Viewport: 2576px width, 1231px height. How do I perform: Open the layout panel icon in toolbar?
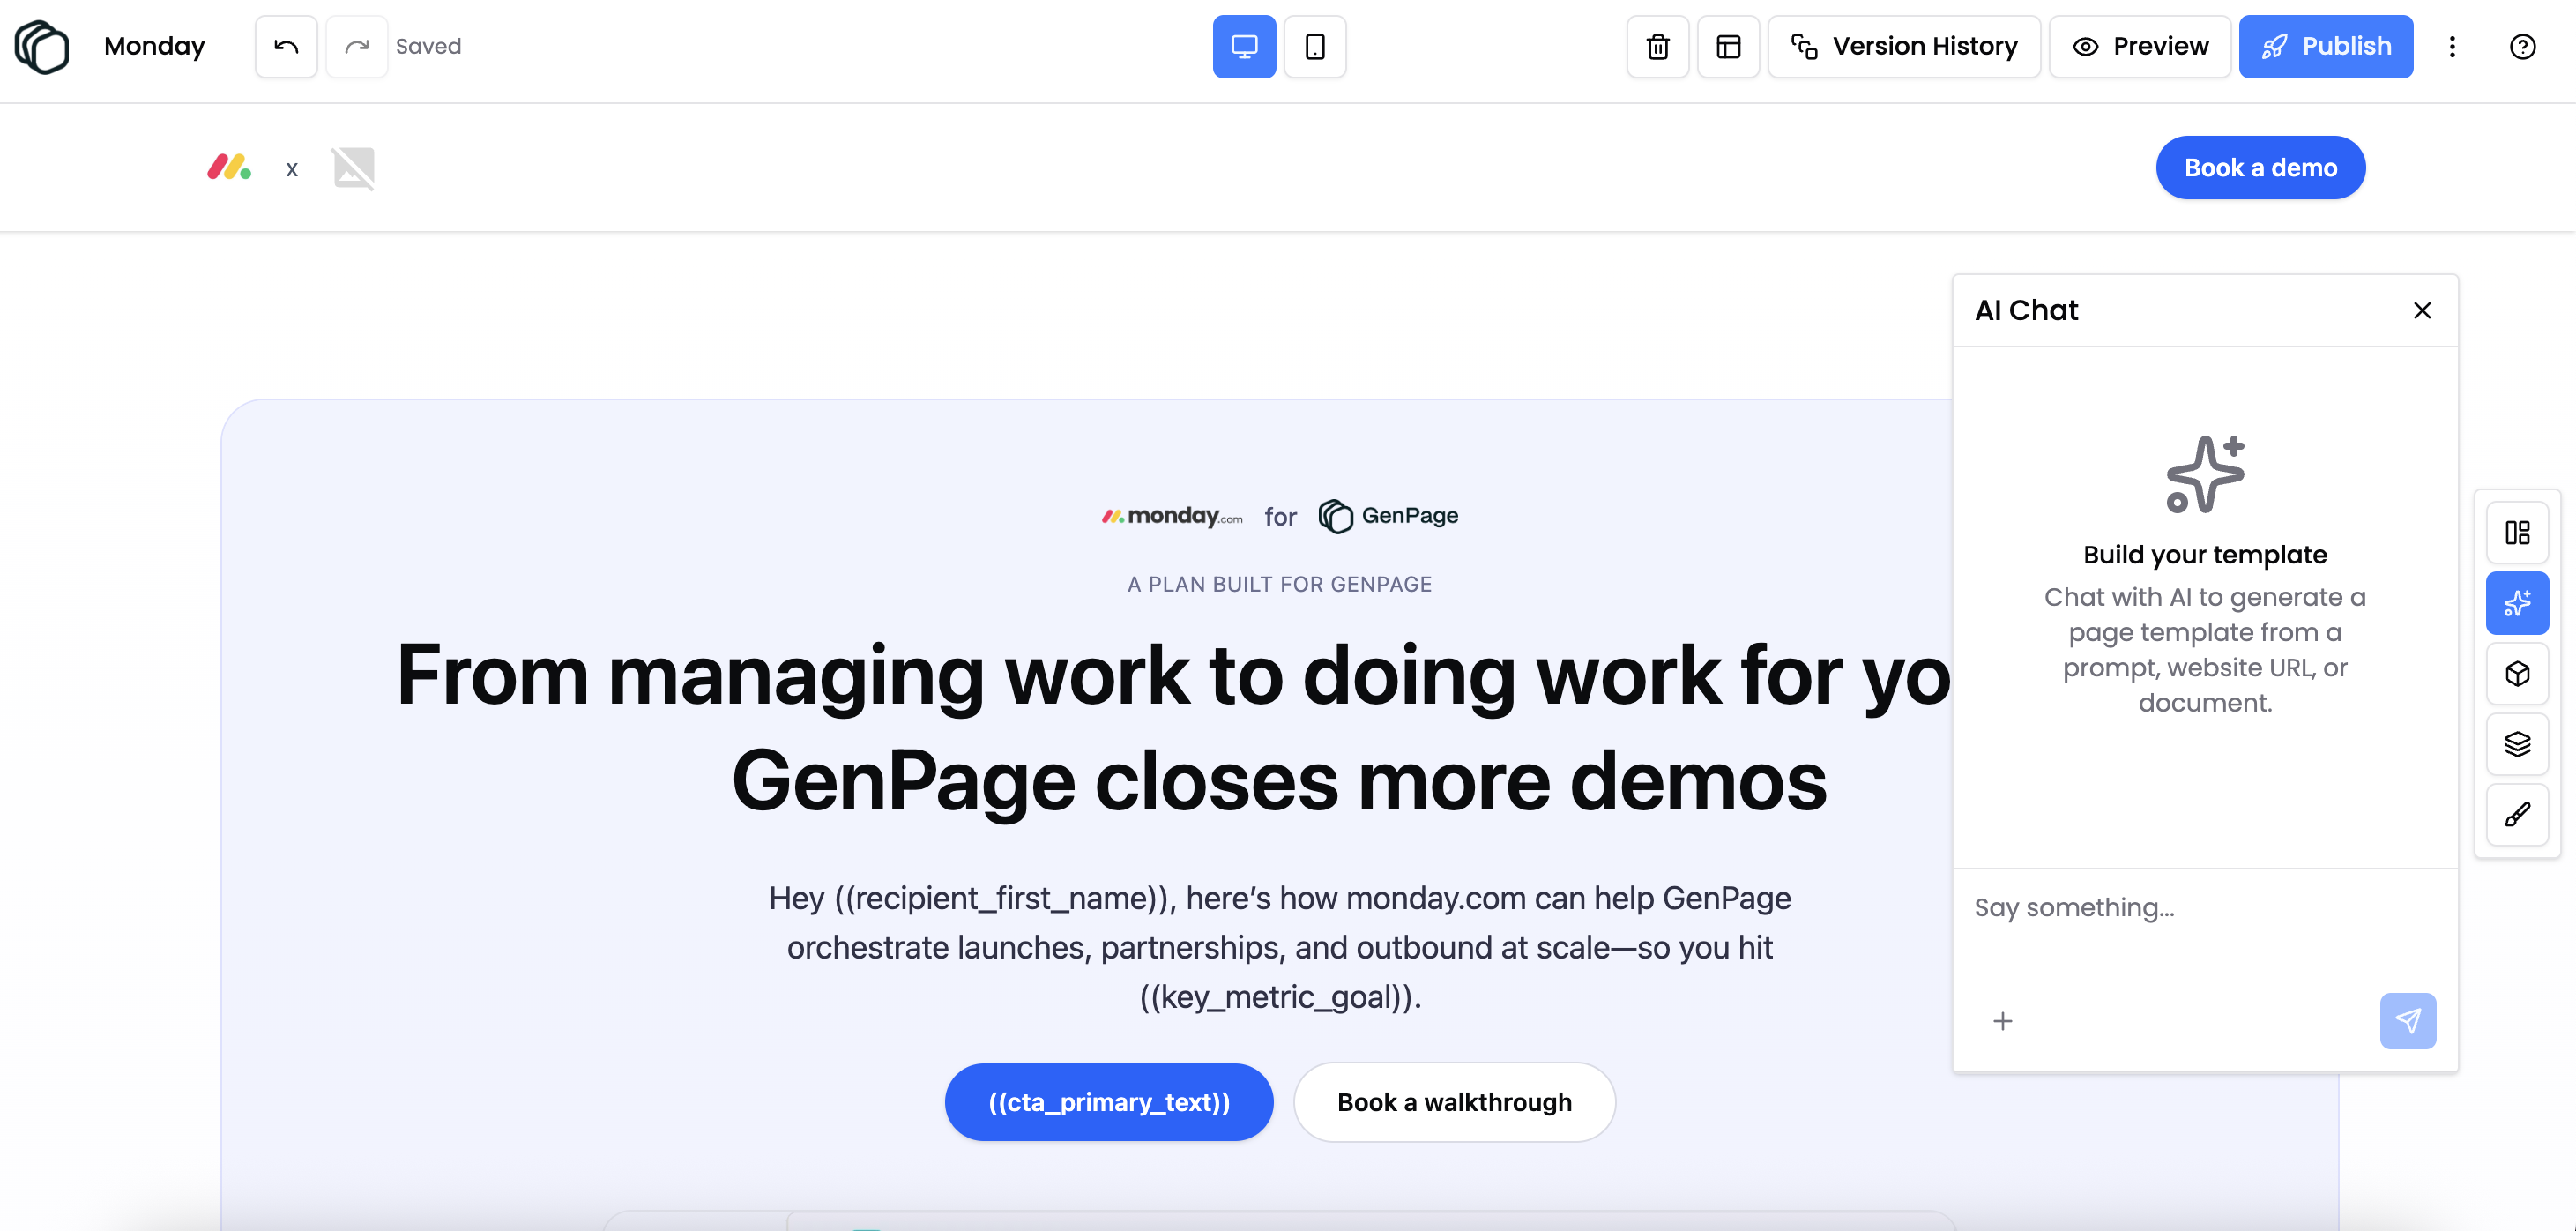[1728, 46]
